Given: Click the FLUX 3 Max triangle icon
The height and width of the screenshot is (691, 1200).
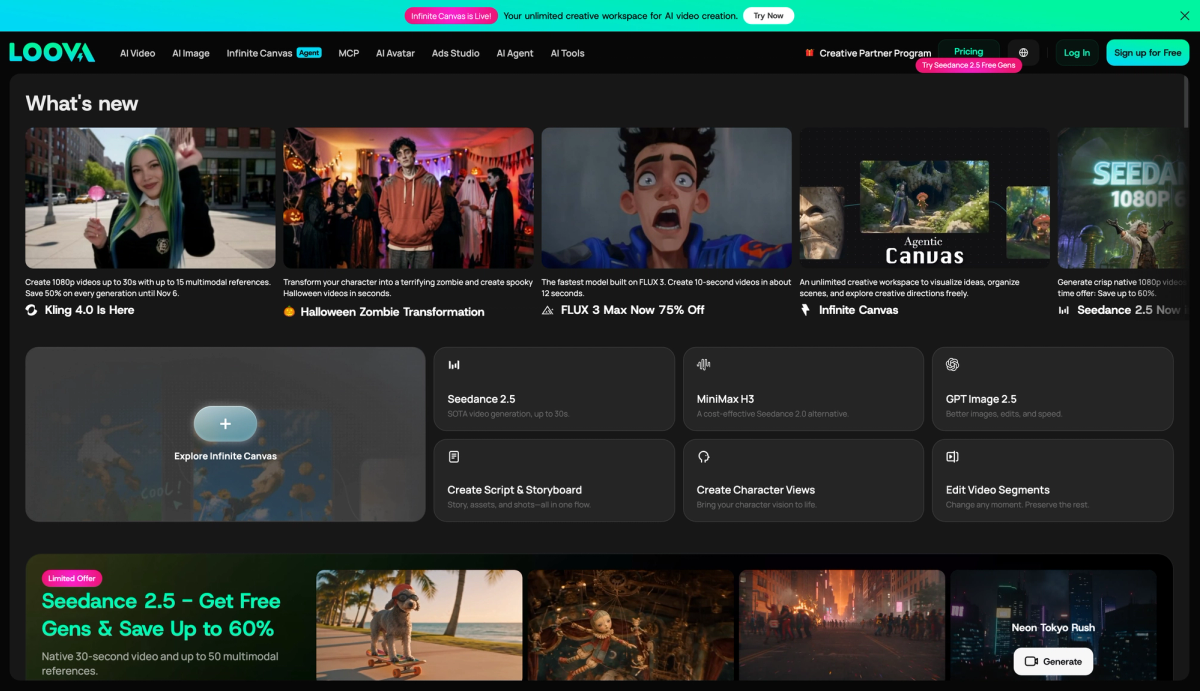Looking at the screenshot, I should [x=547, y=310].
